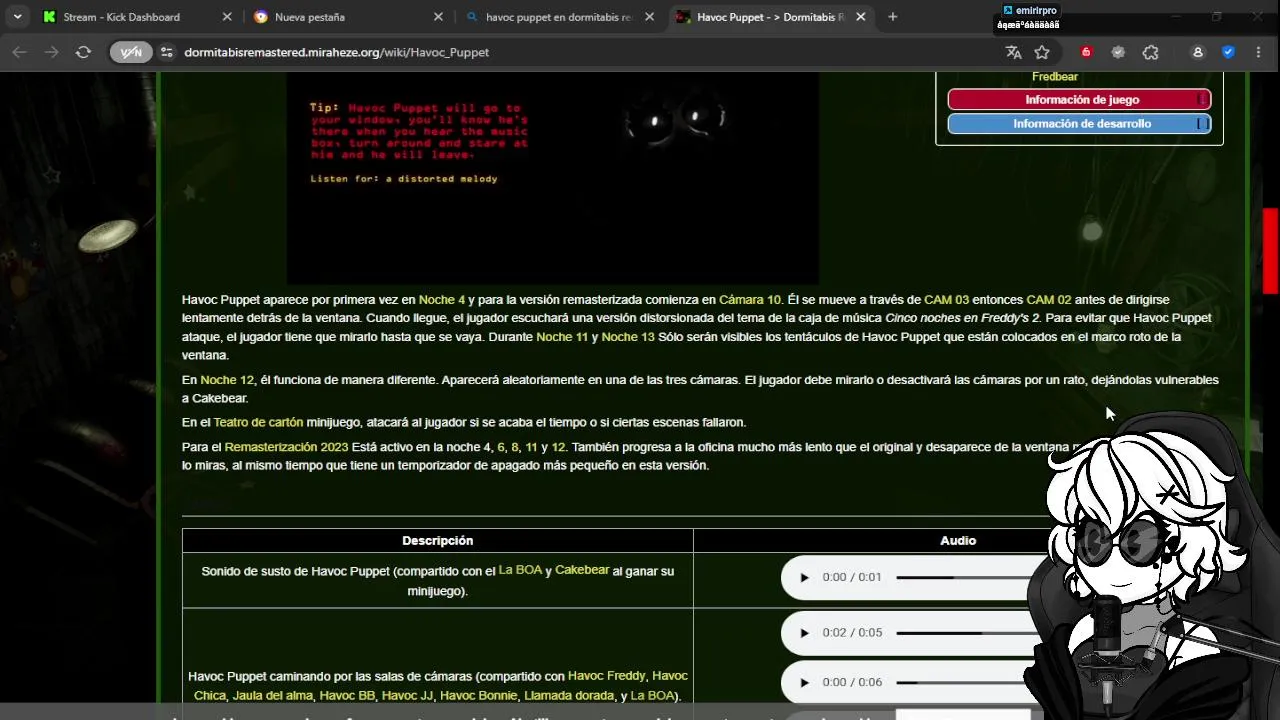Open the Remasterización 2023 link

[x=286, y=447]
